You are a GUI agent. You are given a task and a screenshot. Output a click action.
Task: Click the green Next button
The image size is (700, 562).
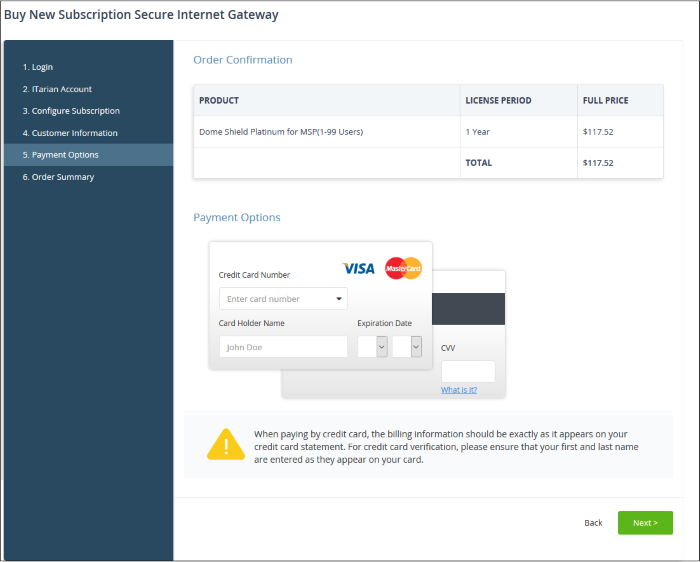point(645,523)
